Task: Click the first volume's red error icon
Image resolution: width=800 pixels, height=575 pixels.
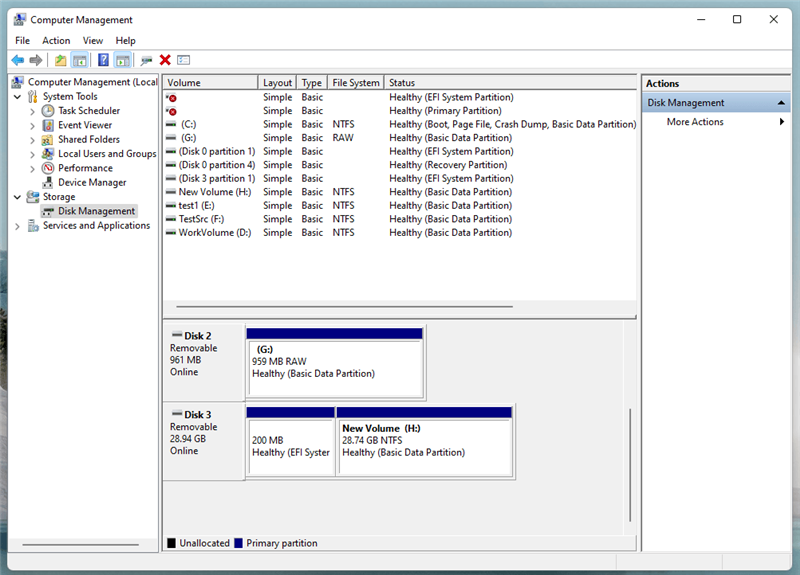Action: tap(171, 97)
